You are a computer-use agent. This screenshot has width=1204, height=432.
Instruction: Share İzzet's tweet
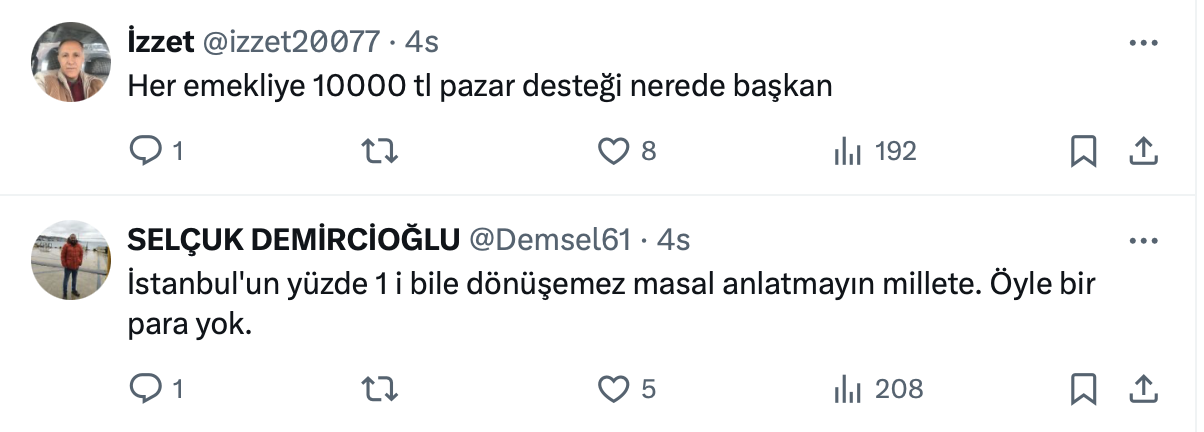[x=1143, y=152]
